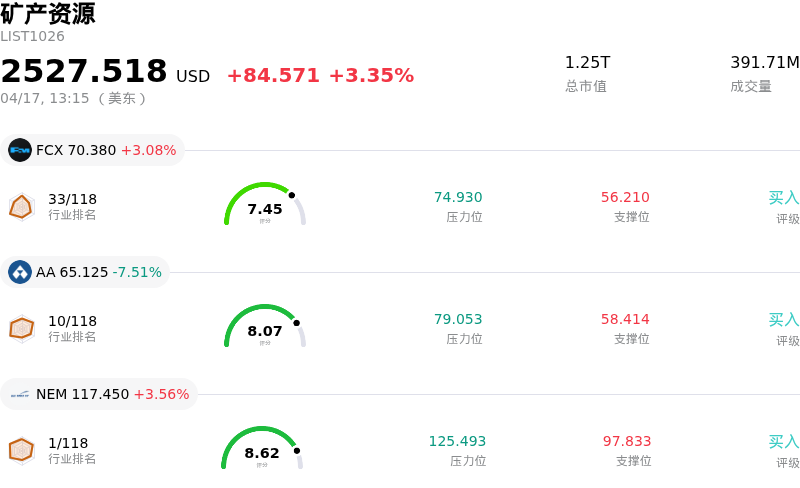
Task: Click the FCX 7.45 score gauge
Action: pyautogui.click(x=264, y=205)
